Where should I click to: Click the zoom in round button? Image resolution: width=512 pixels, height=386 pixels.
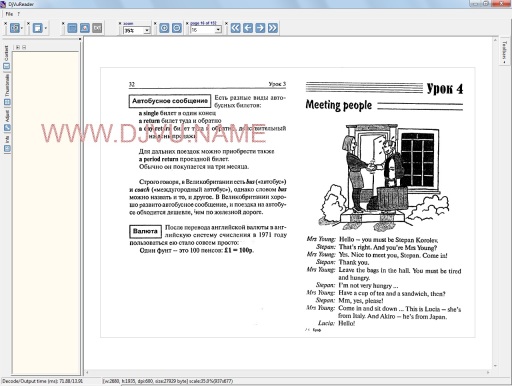coord(164,28)
